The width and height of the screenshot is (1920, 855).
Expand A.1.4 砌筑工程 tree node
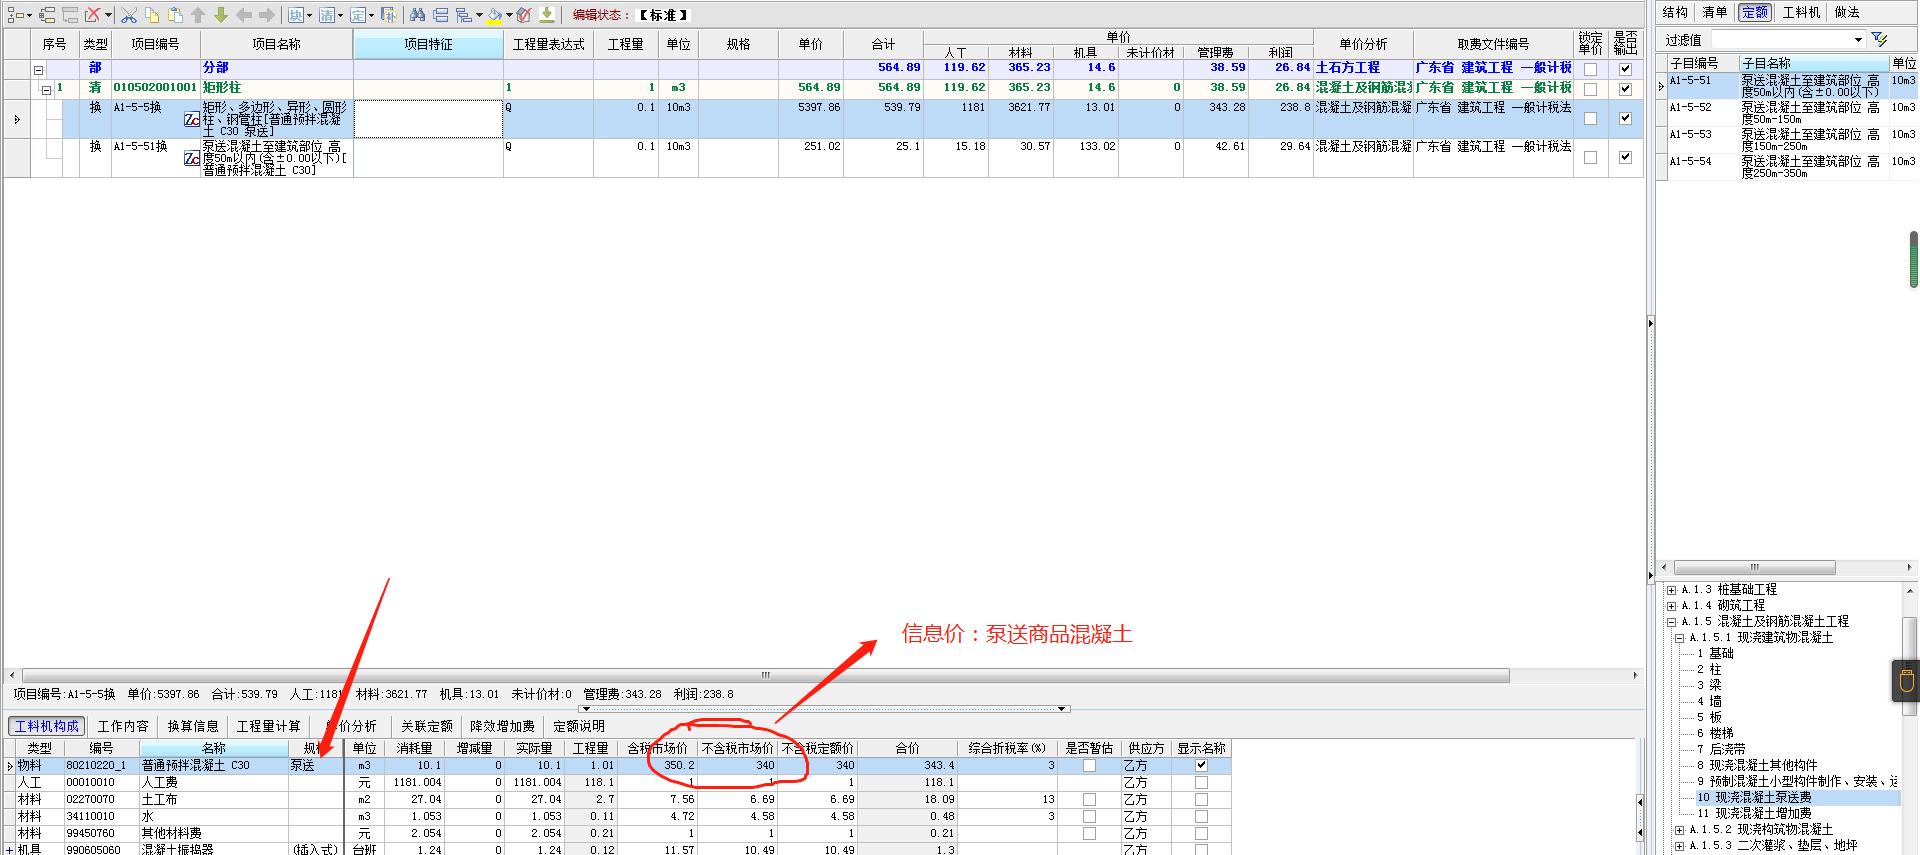tap(1671, 606)
